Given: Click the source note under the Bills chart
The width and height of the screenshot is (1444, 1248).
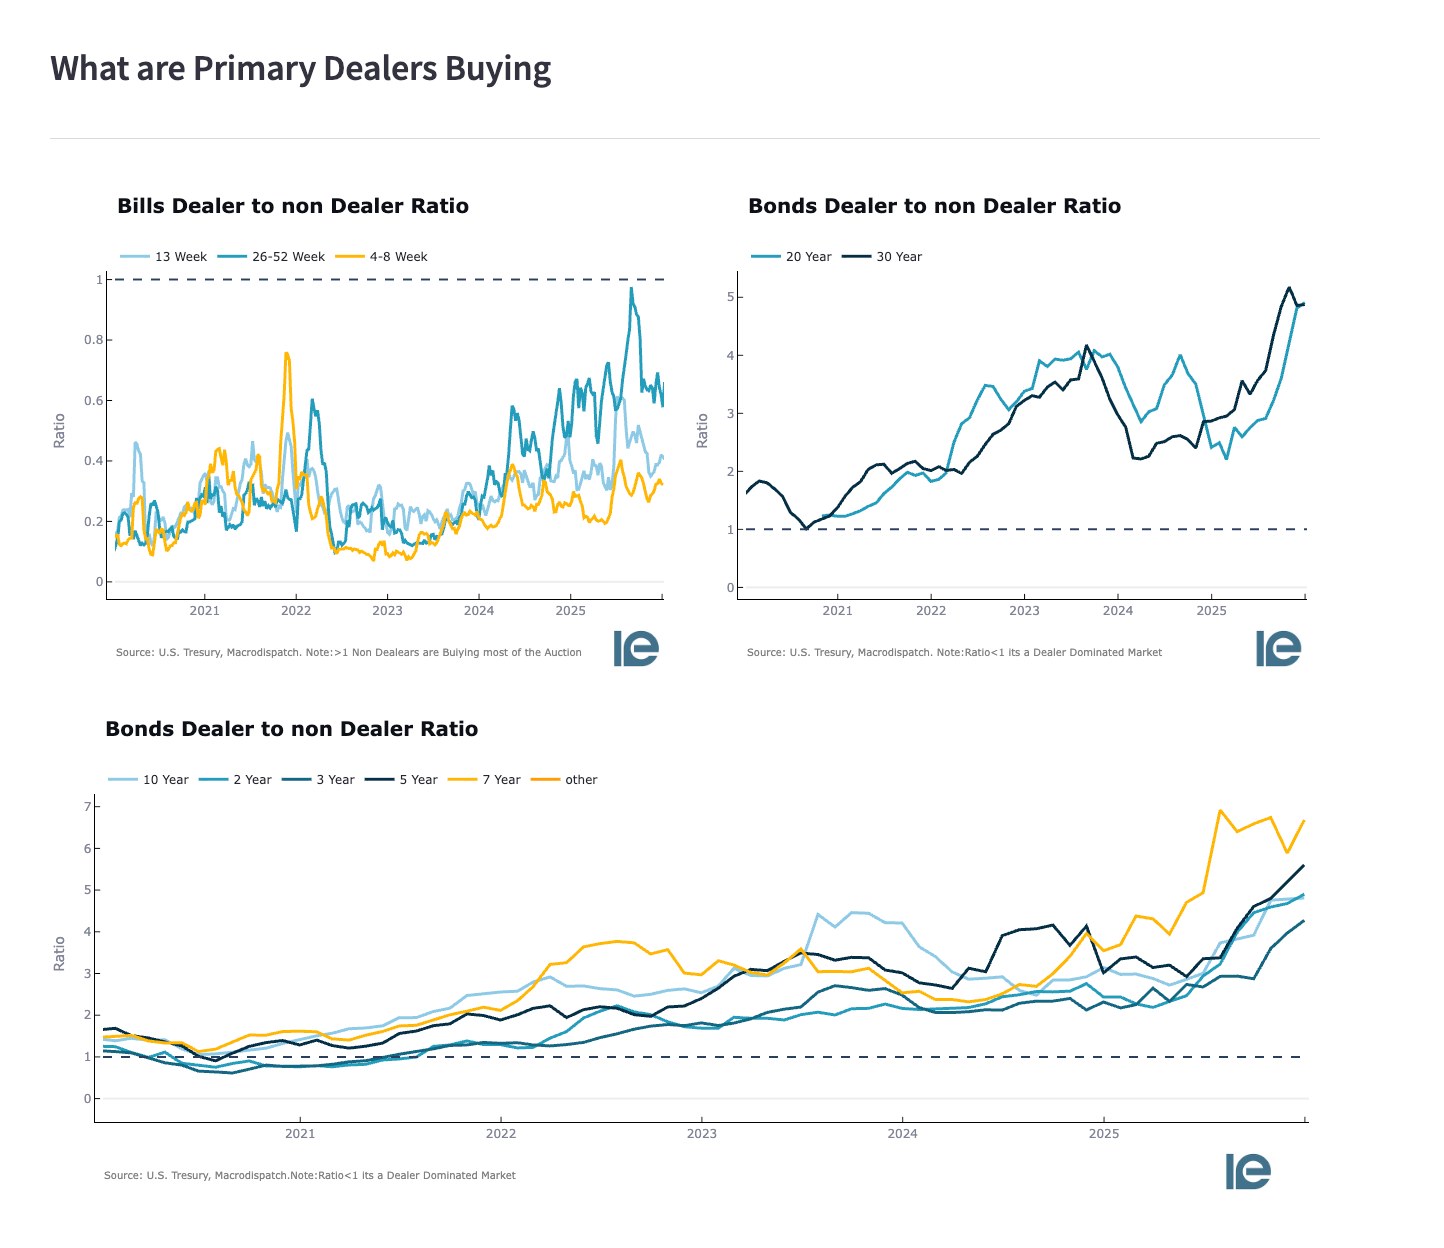Looking at the screenshot, I should click(348, 652).
